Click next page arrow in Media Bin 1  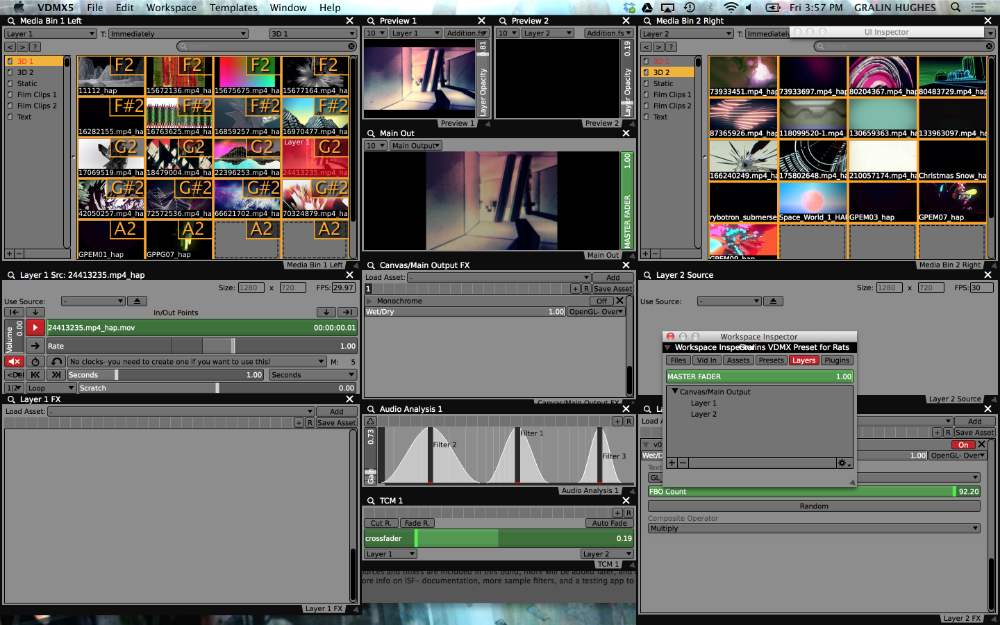click(x=22, y=47)
